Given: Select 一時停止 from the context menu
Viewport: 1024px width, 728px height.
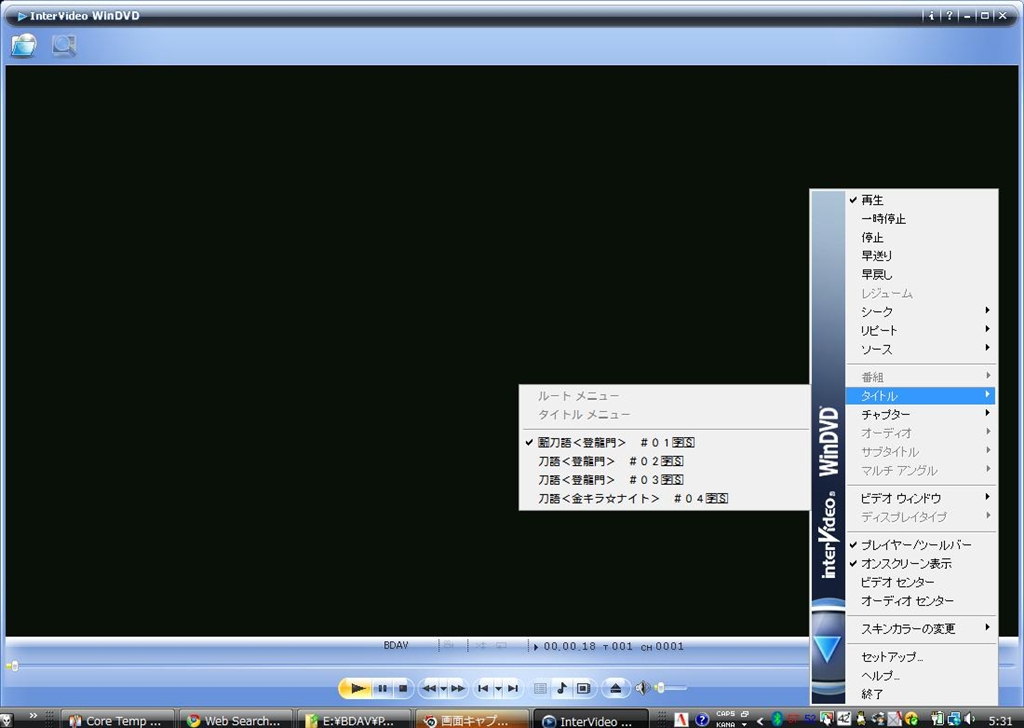Looking at the screenshot, I should (921, 219).
